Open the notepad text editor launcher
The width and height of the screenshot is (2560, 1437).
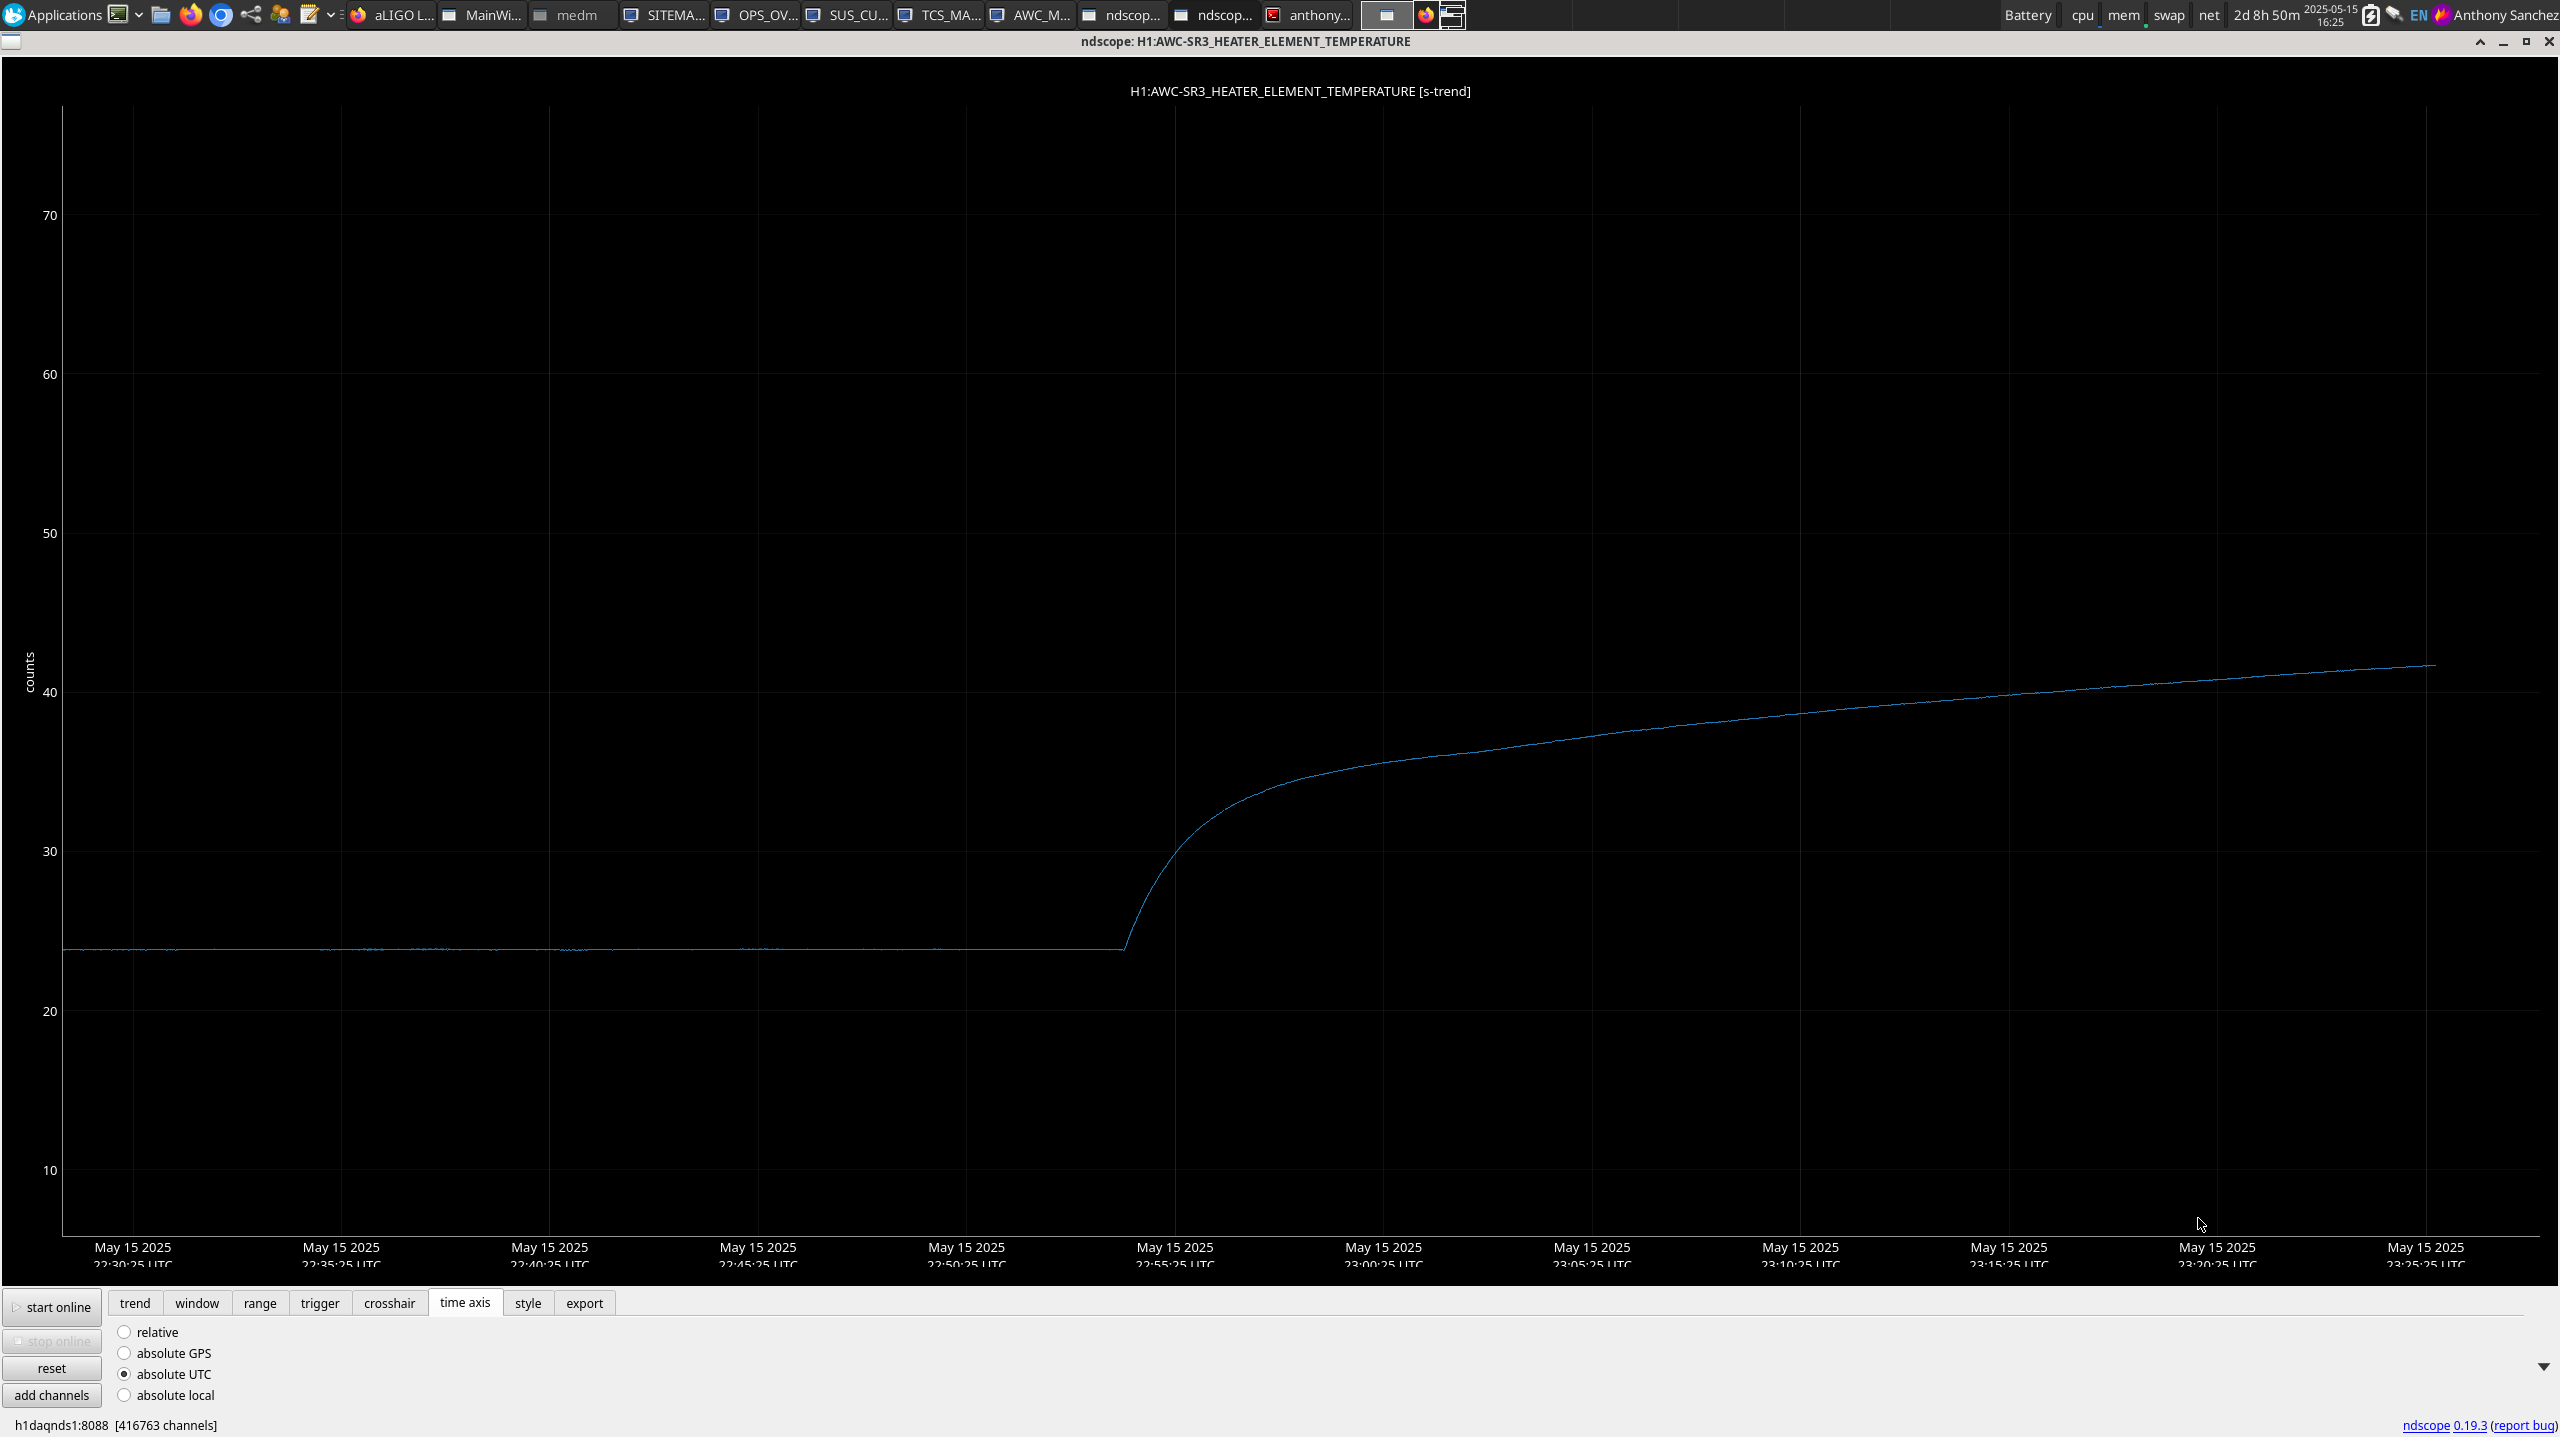point(310,15)
